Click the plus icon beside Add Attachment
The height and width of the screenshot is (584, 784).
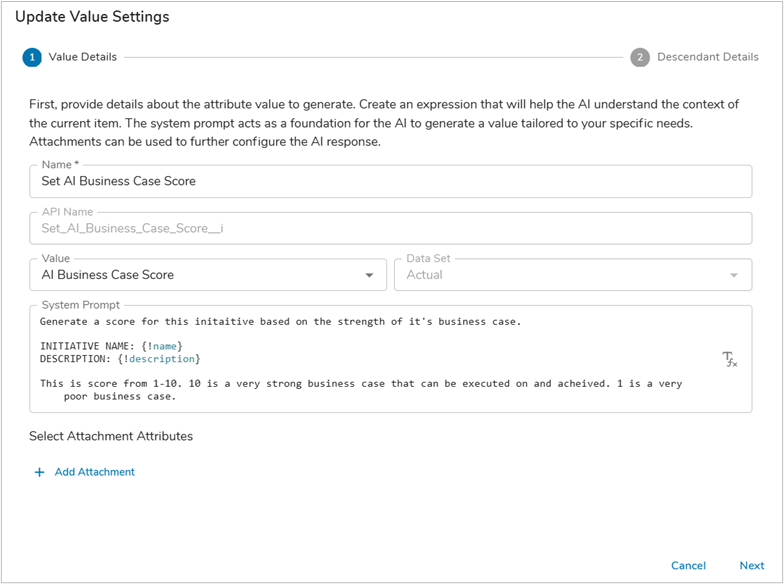40,472
